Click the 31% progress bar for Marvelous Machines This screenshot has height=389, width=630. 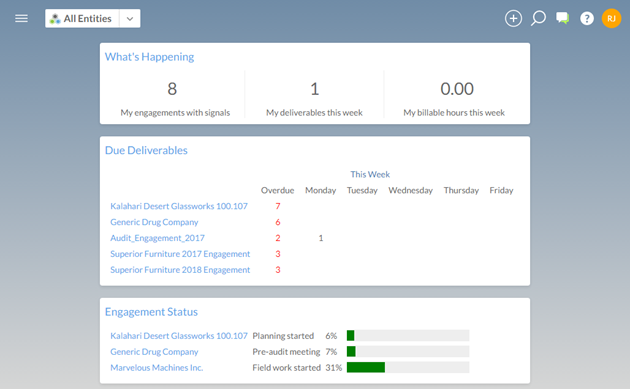[x=408, y=367]
